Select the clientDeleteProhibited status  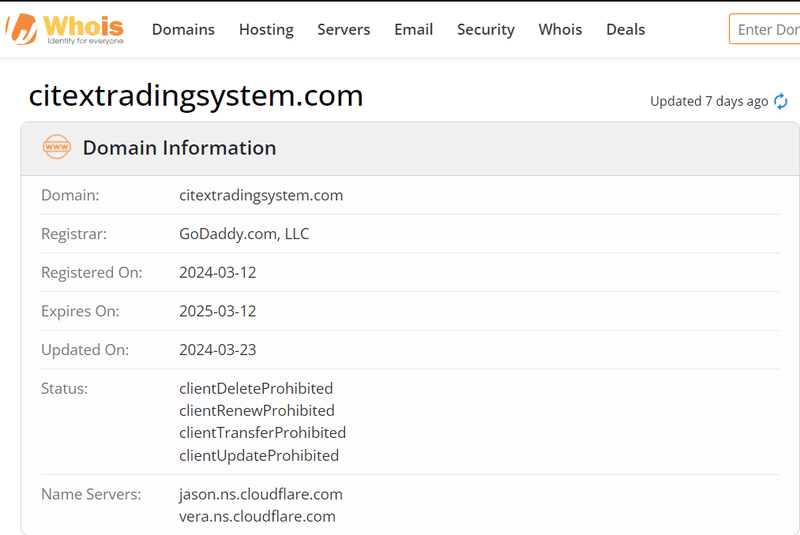coord(256,389)
